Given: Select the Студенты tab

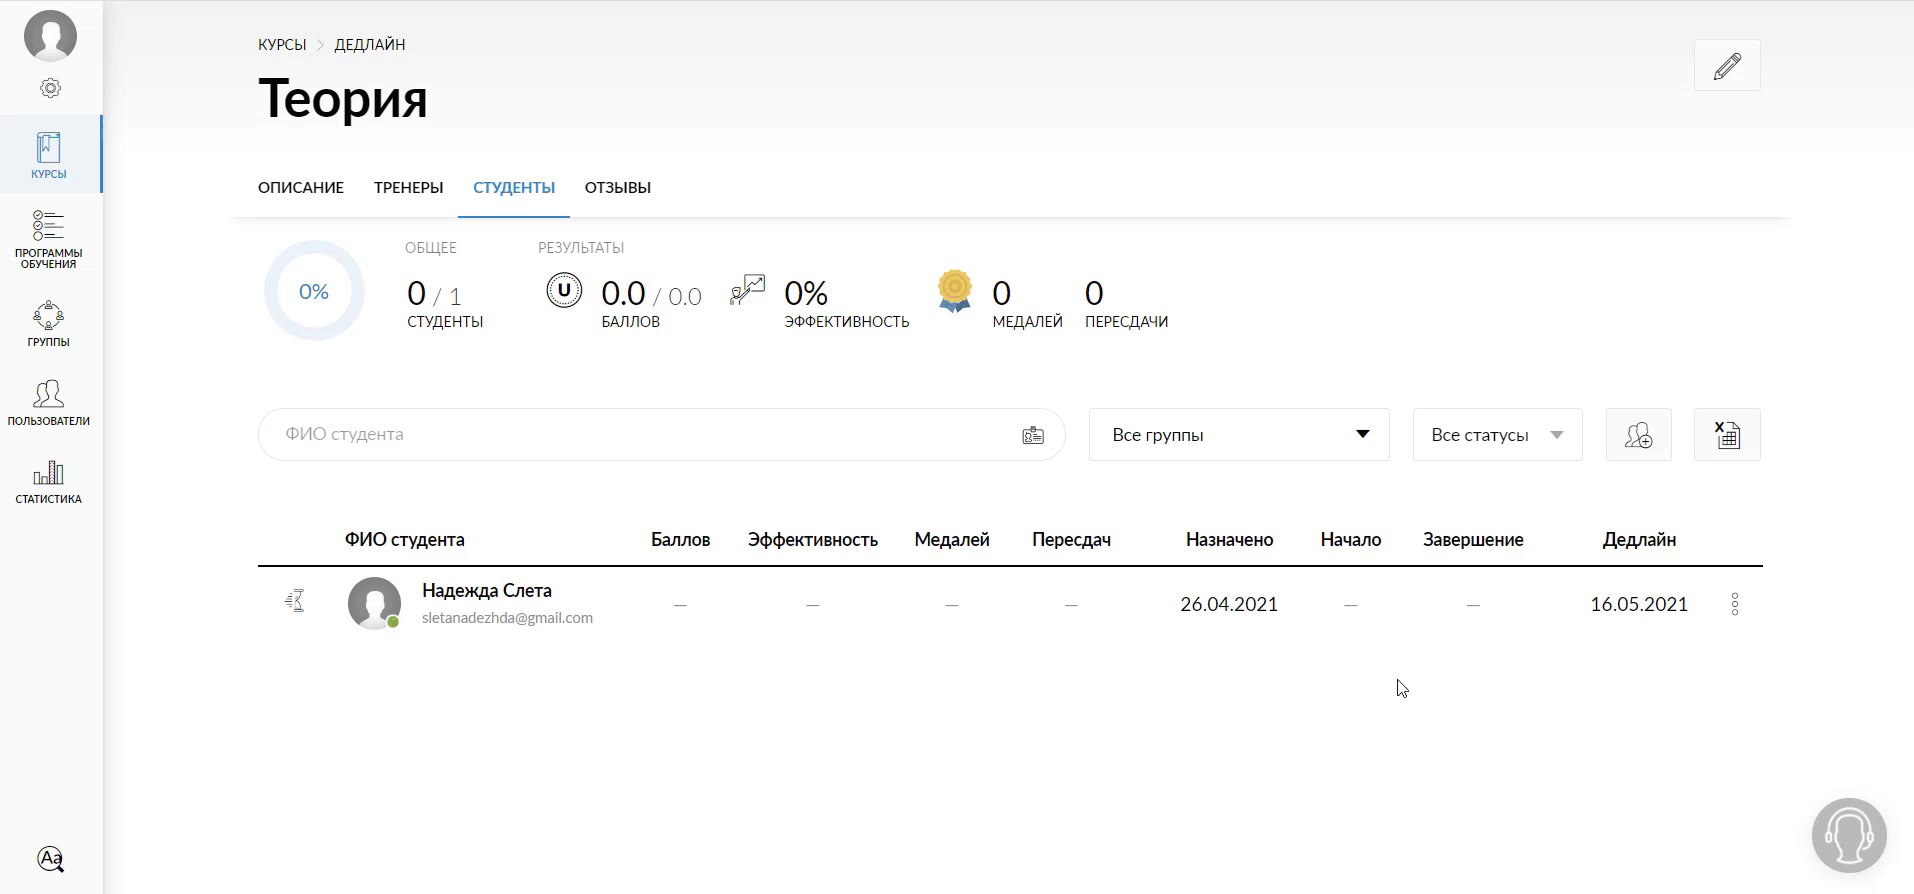Looking at the screenshot, I should [514, 188].
